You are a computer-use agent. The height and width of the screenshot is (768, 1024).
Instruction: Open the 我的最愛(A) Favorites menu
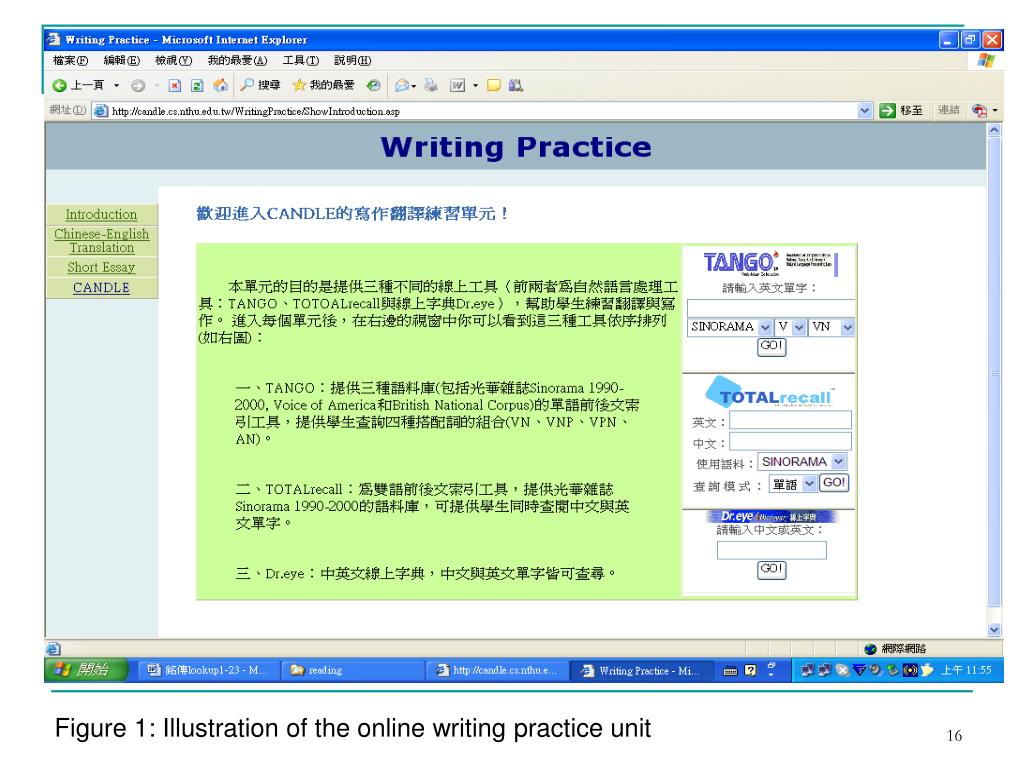[237, 61]
